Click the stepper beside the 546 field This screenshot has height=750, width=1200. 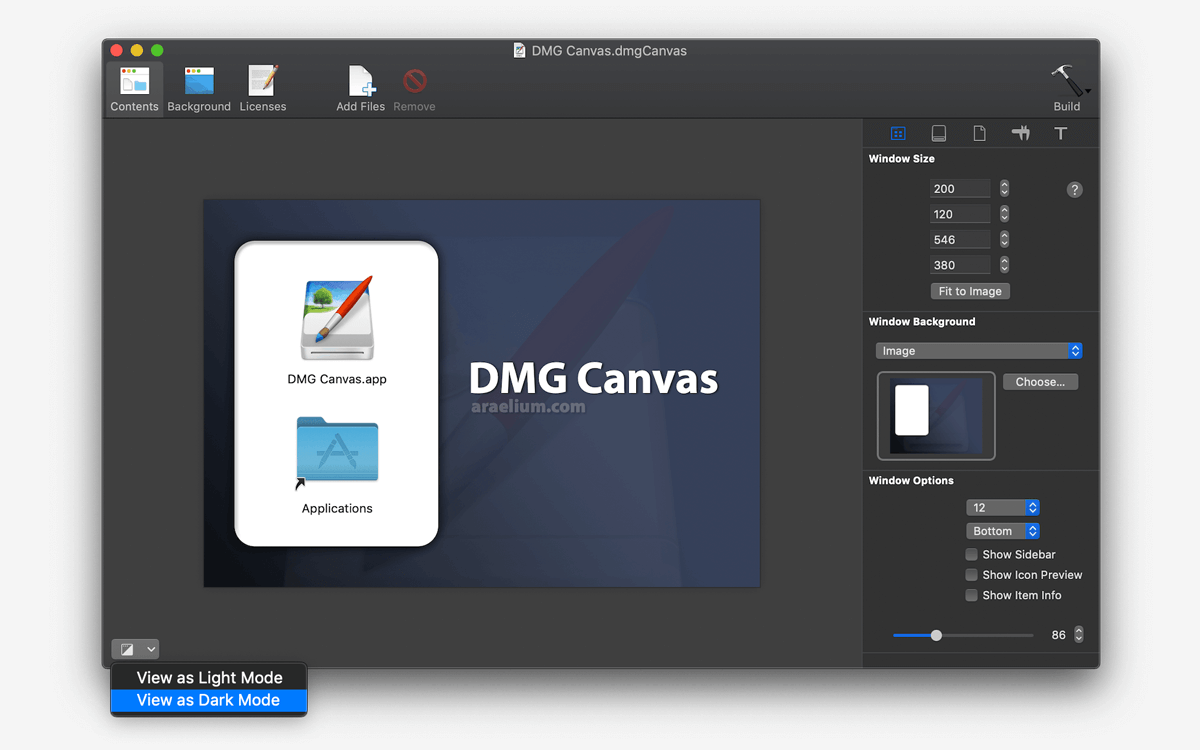1004,240
